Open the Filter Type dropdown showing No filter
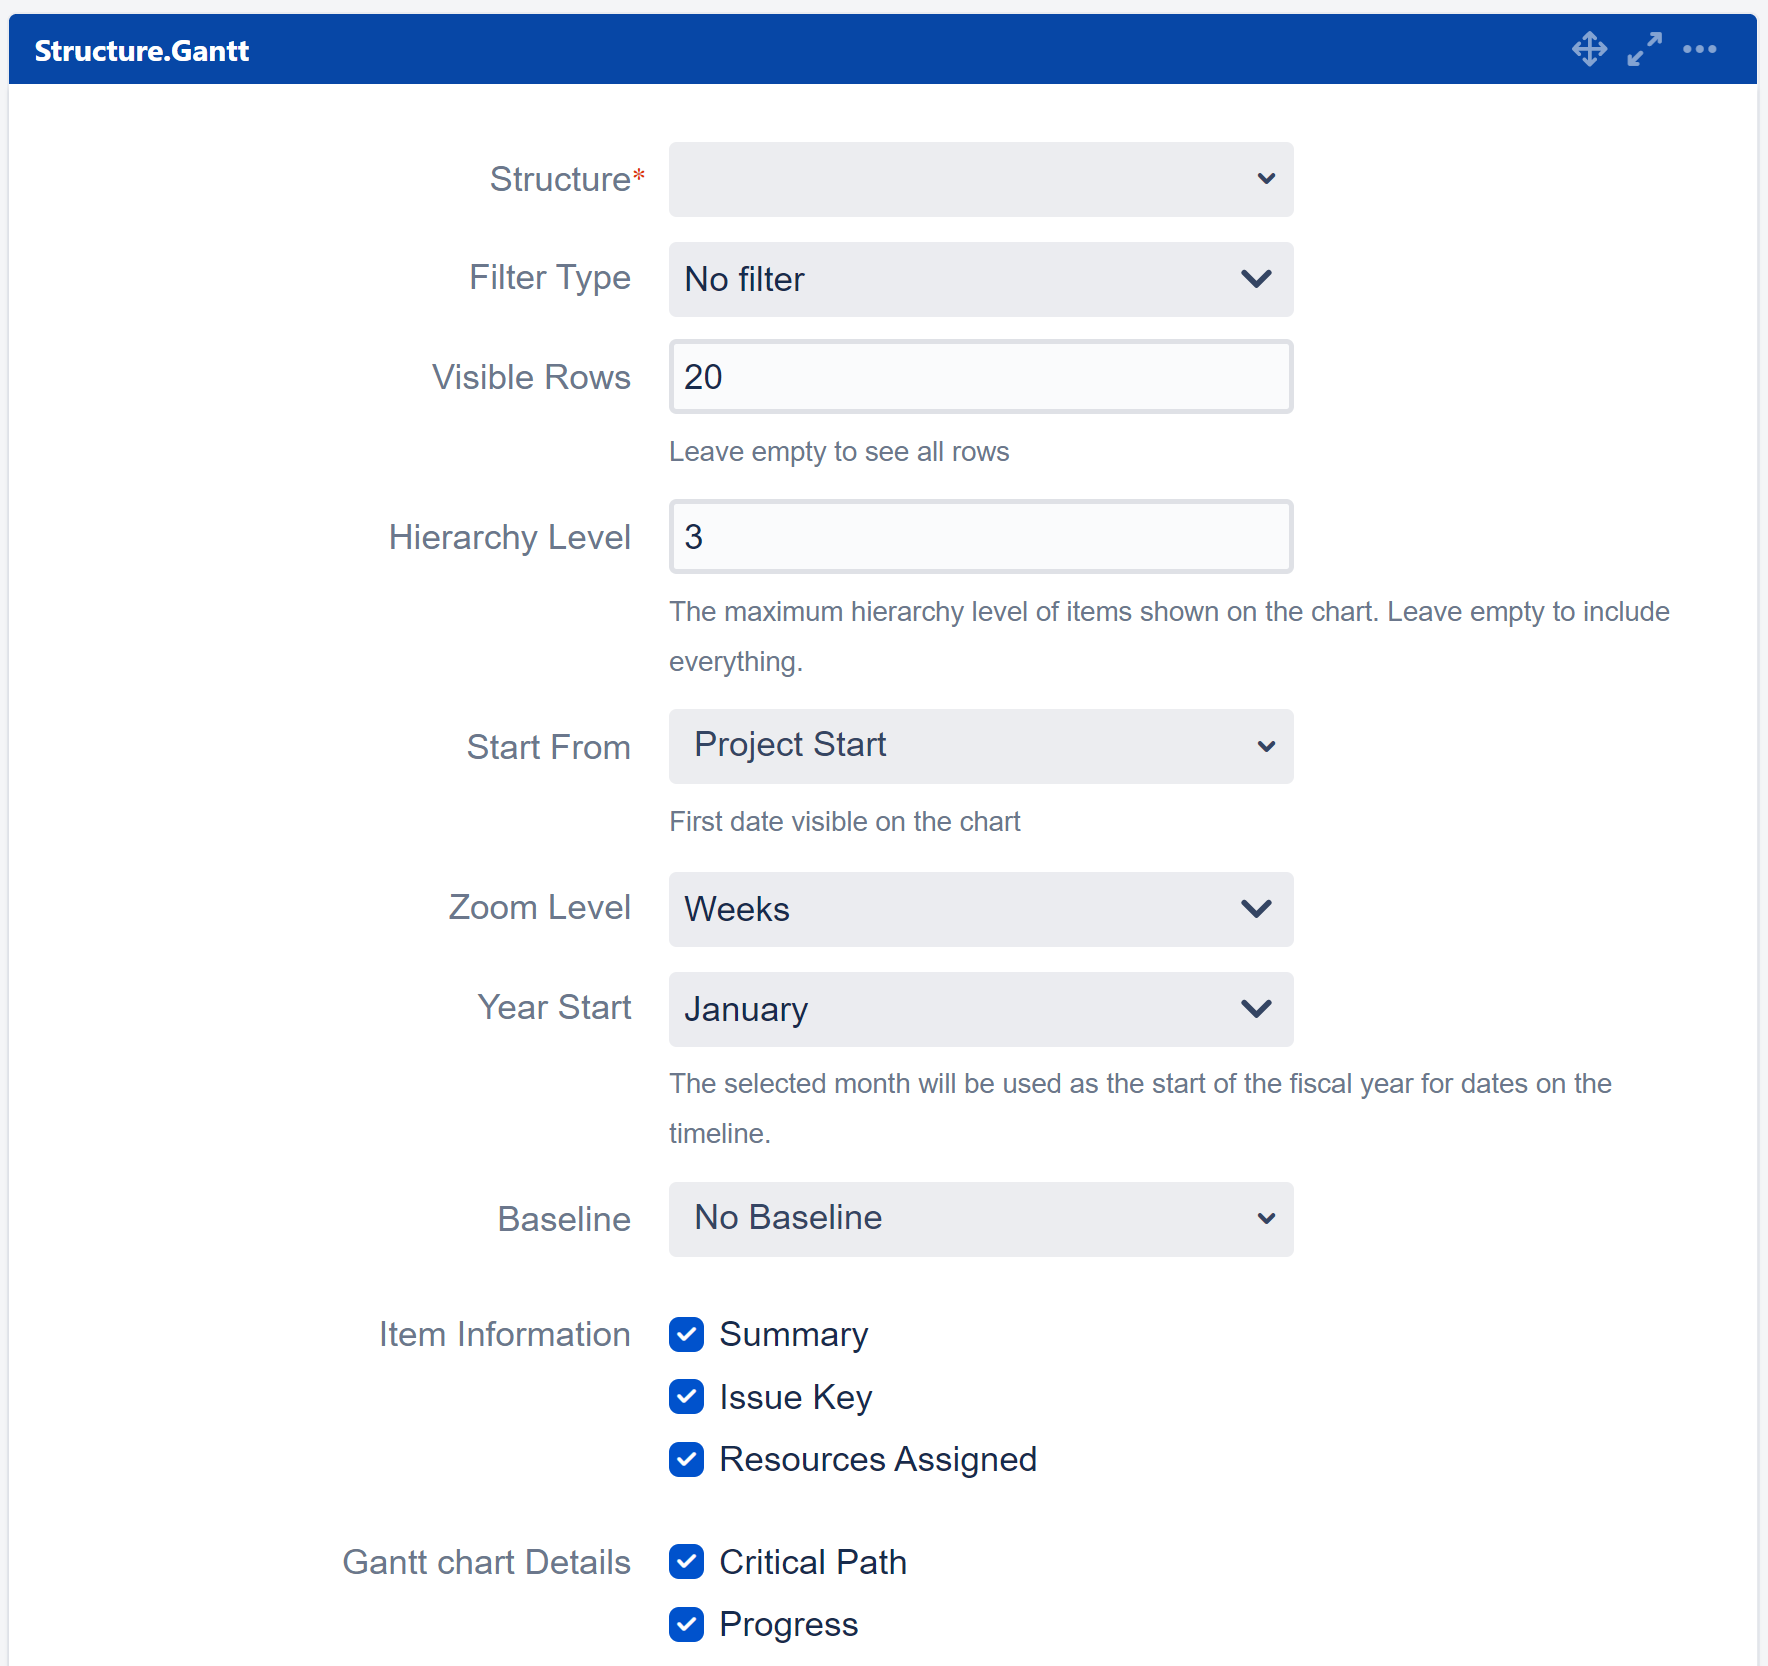Viewport: 1768px width, 1666px height. coord(980,280)
